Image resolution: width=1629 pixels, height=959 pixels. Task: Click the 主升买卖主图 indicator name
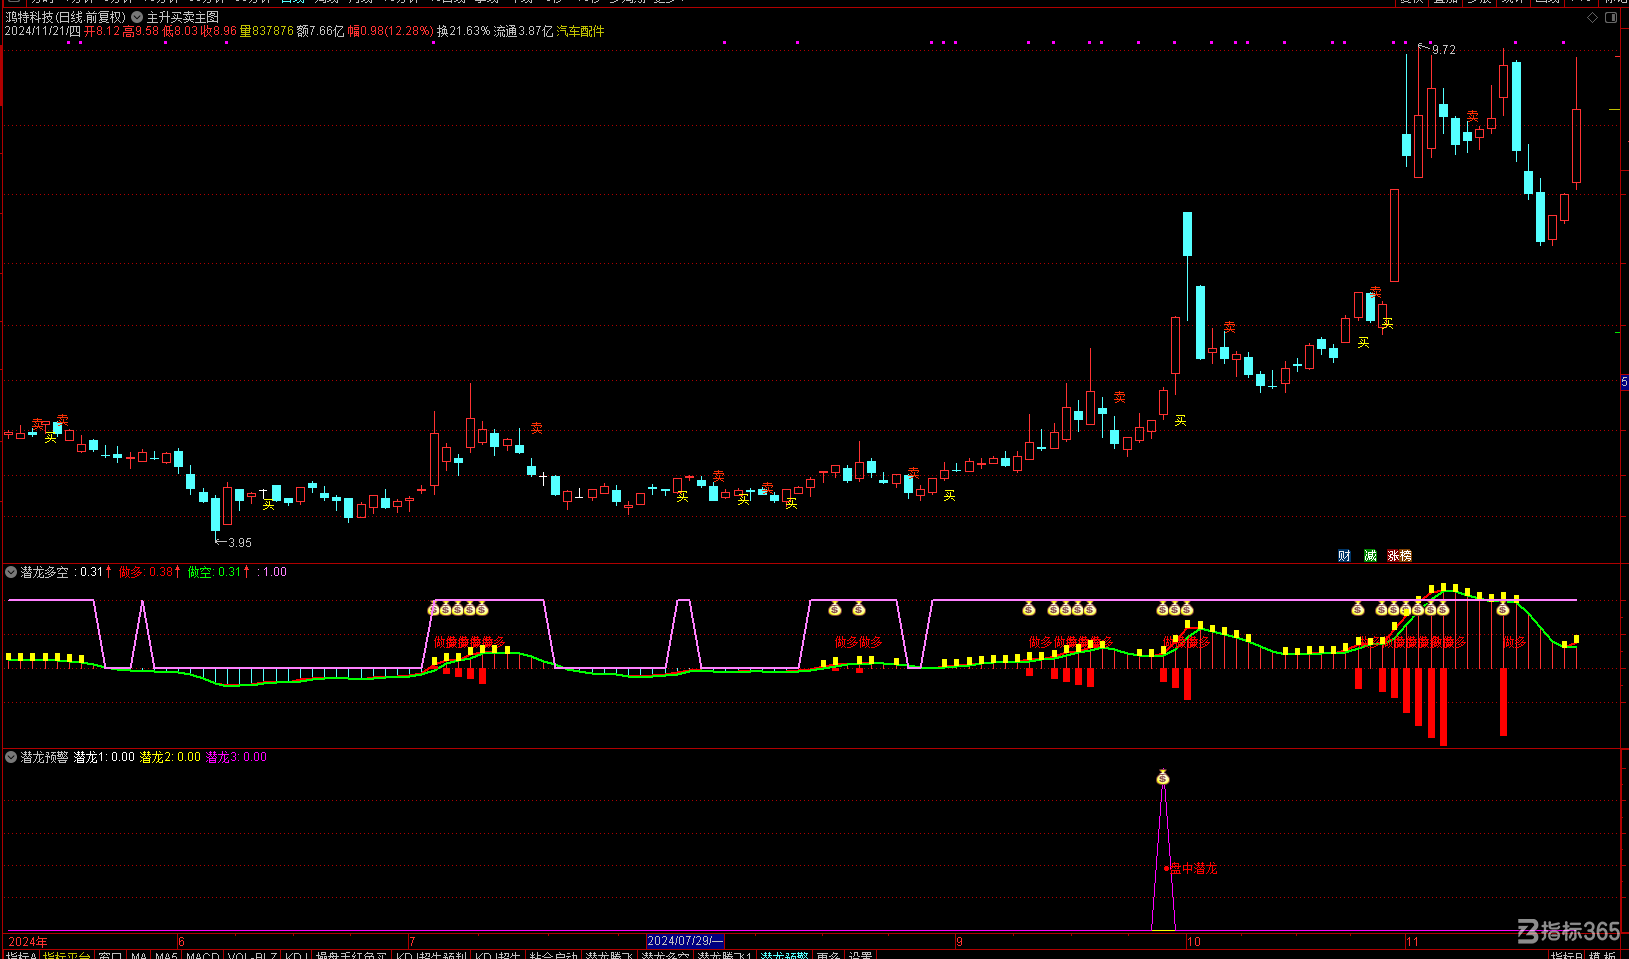coord(183,17)
